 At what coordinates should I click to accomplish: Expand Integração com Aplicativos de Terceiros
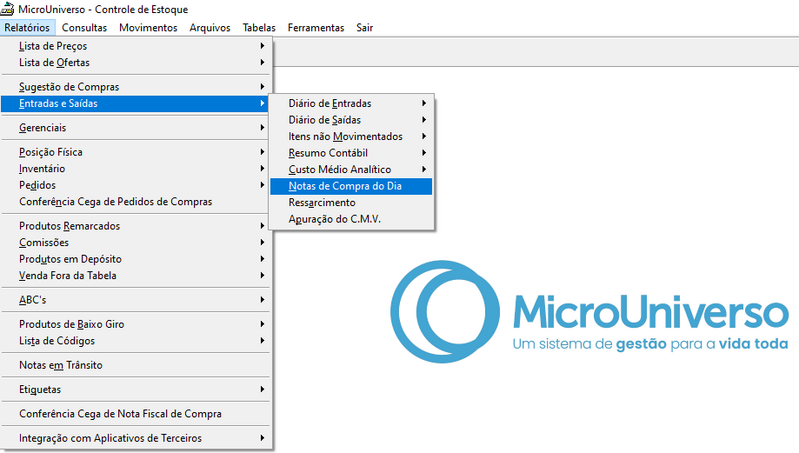coord(135,438)
